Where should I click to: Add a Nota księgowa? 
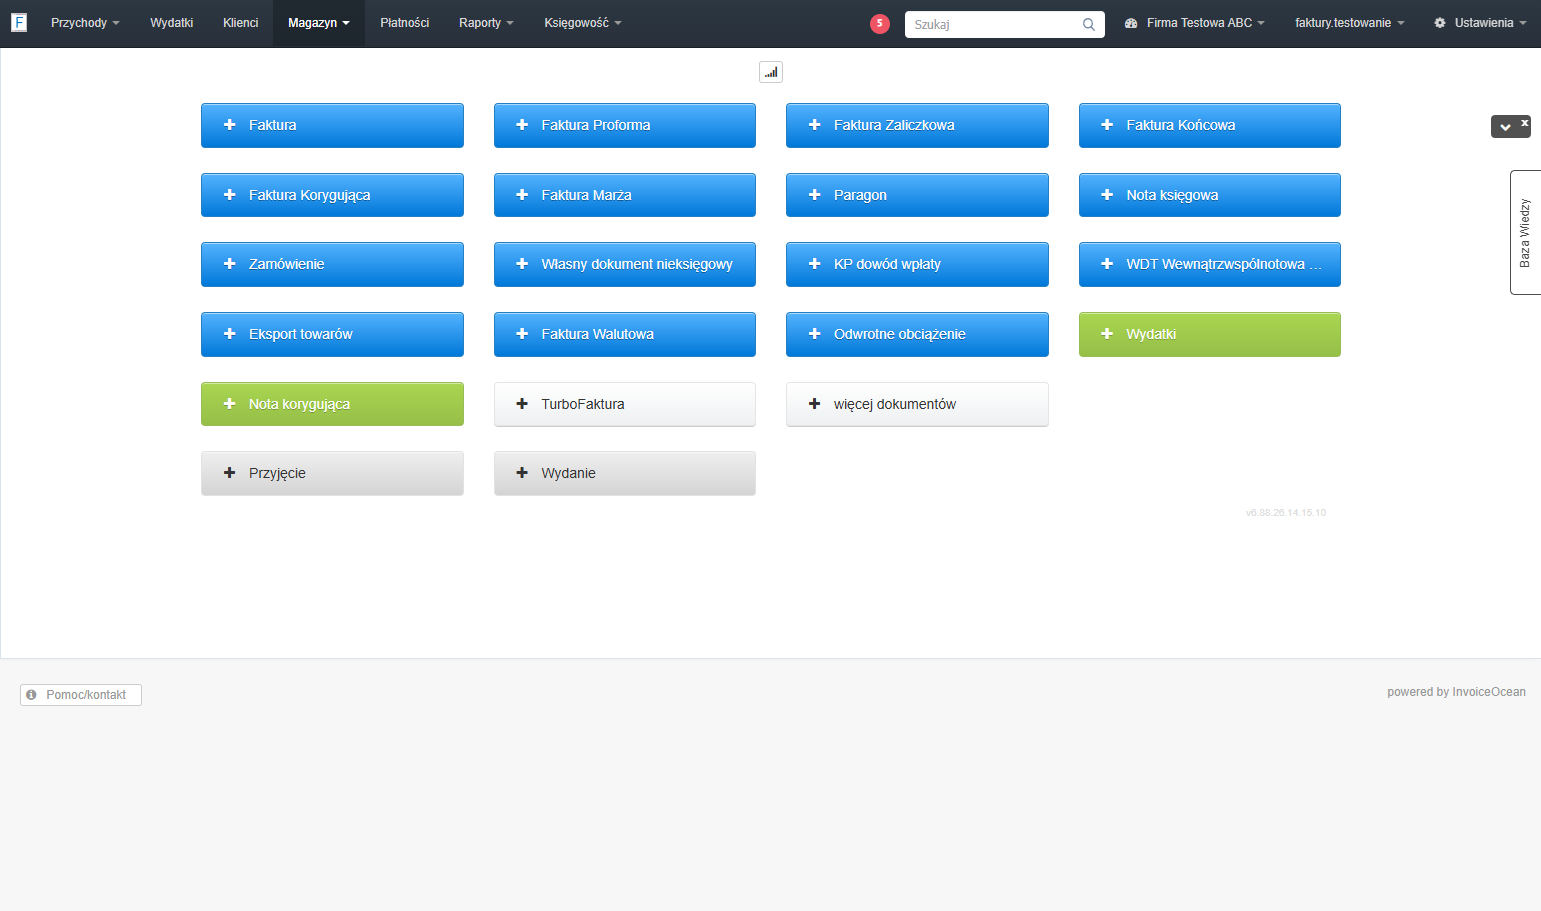point(1210,195)
